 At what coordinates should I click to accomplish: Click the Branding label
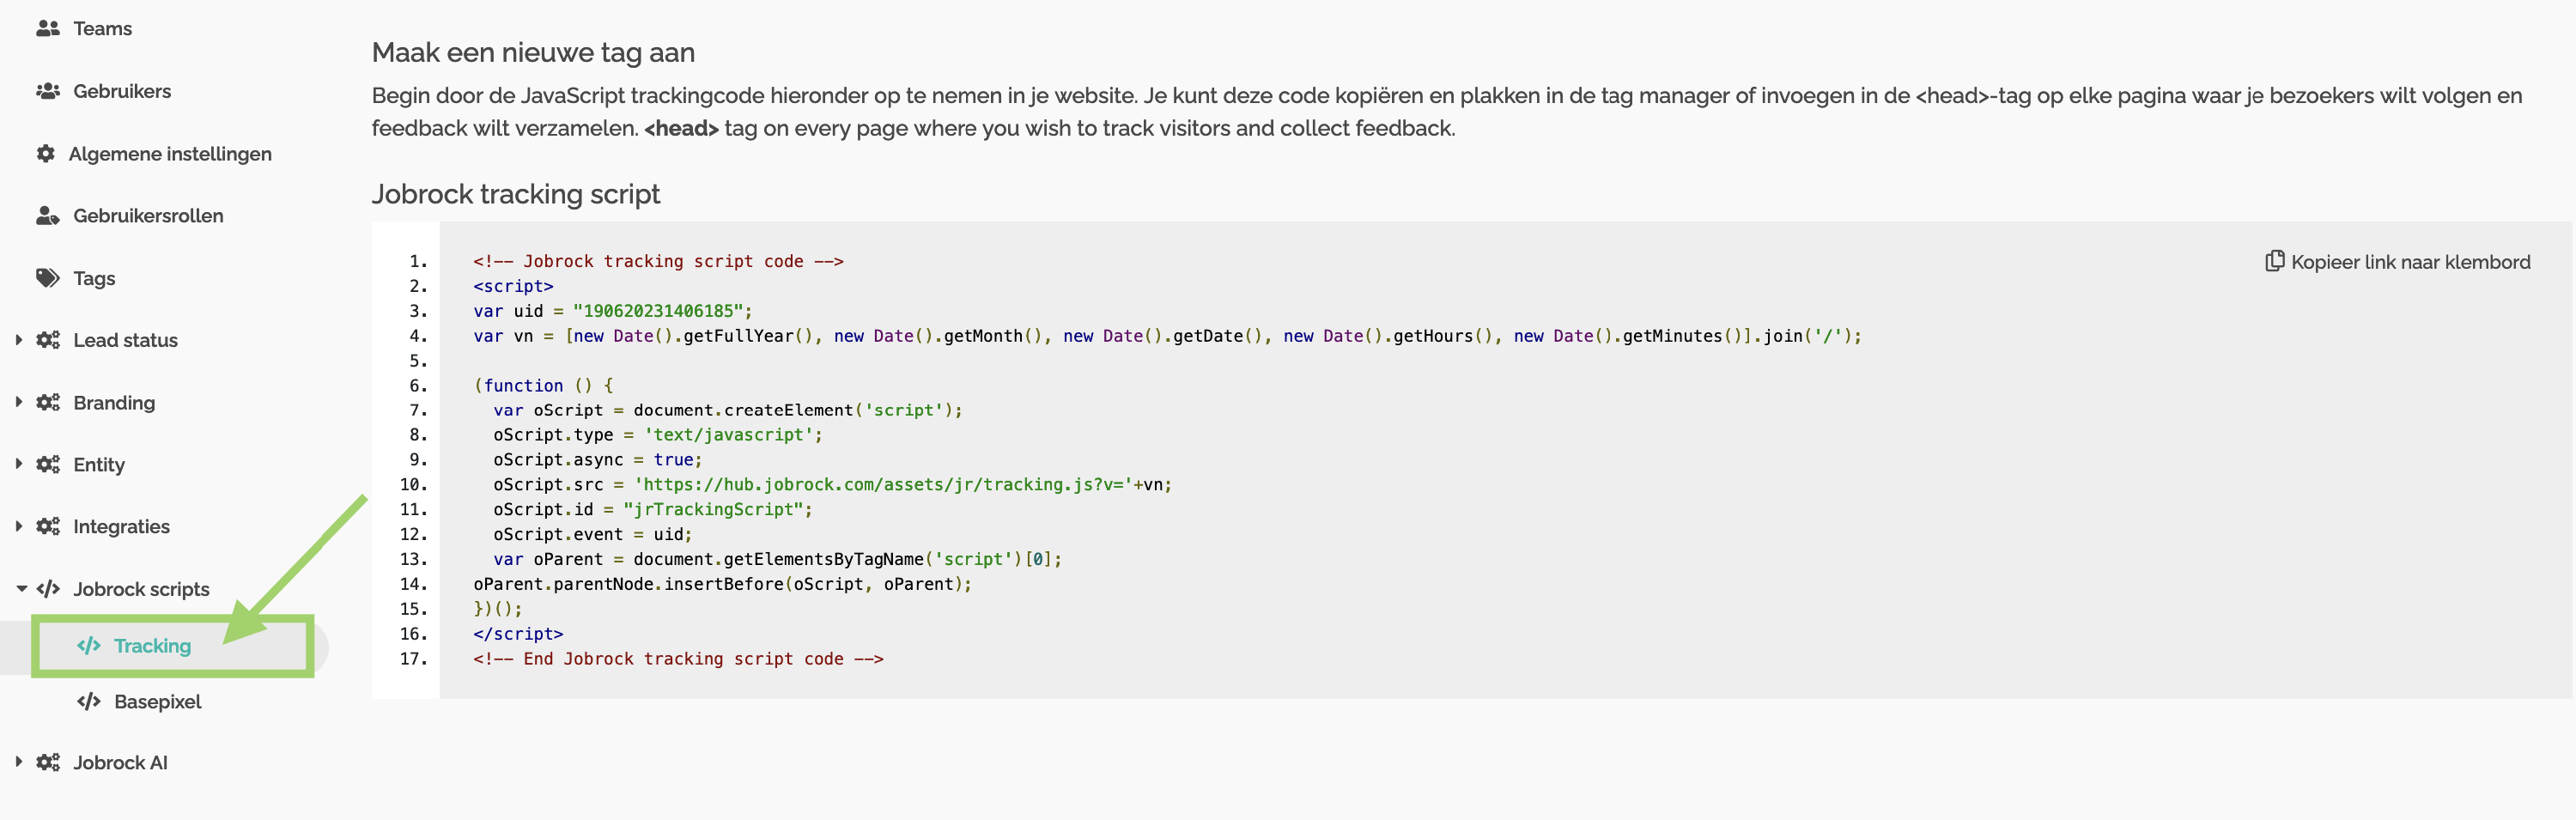pyautogui.click(x=114, y=403)
